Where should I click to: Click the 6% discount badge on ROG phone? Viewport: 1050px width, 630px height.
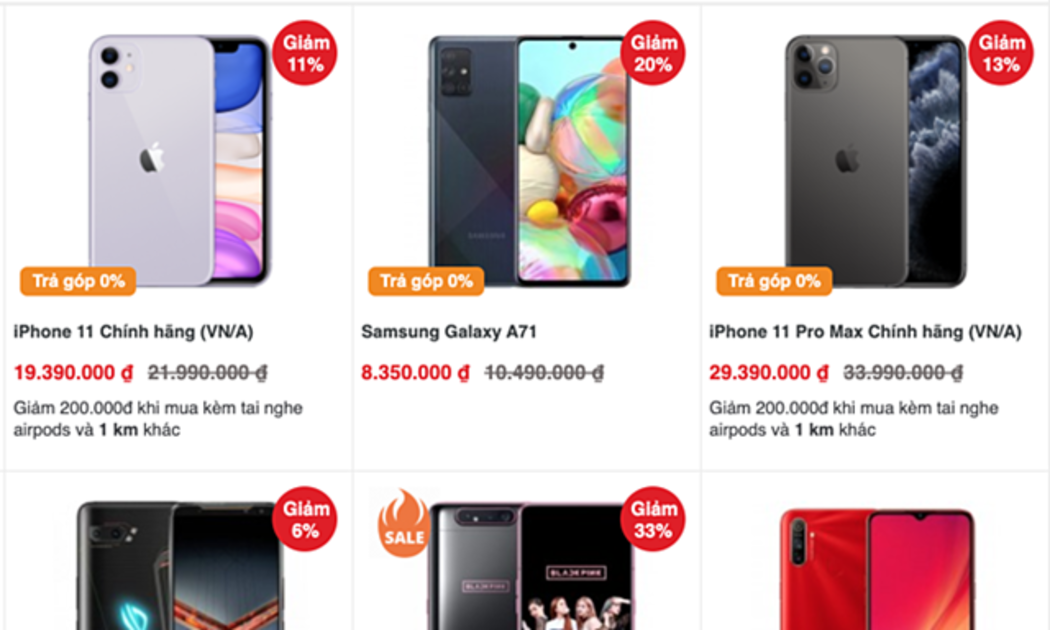pos(305,519)
